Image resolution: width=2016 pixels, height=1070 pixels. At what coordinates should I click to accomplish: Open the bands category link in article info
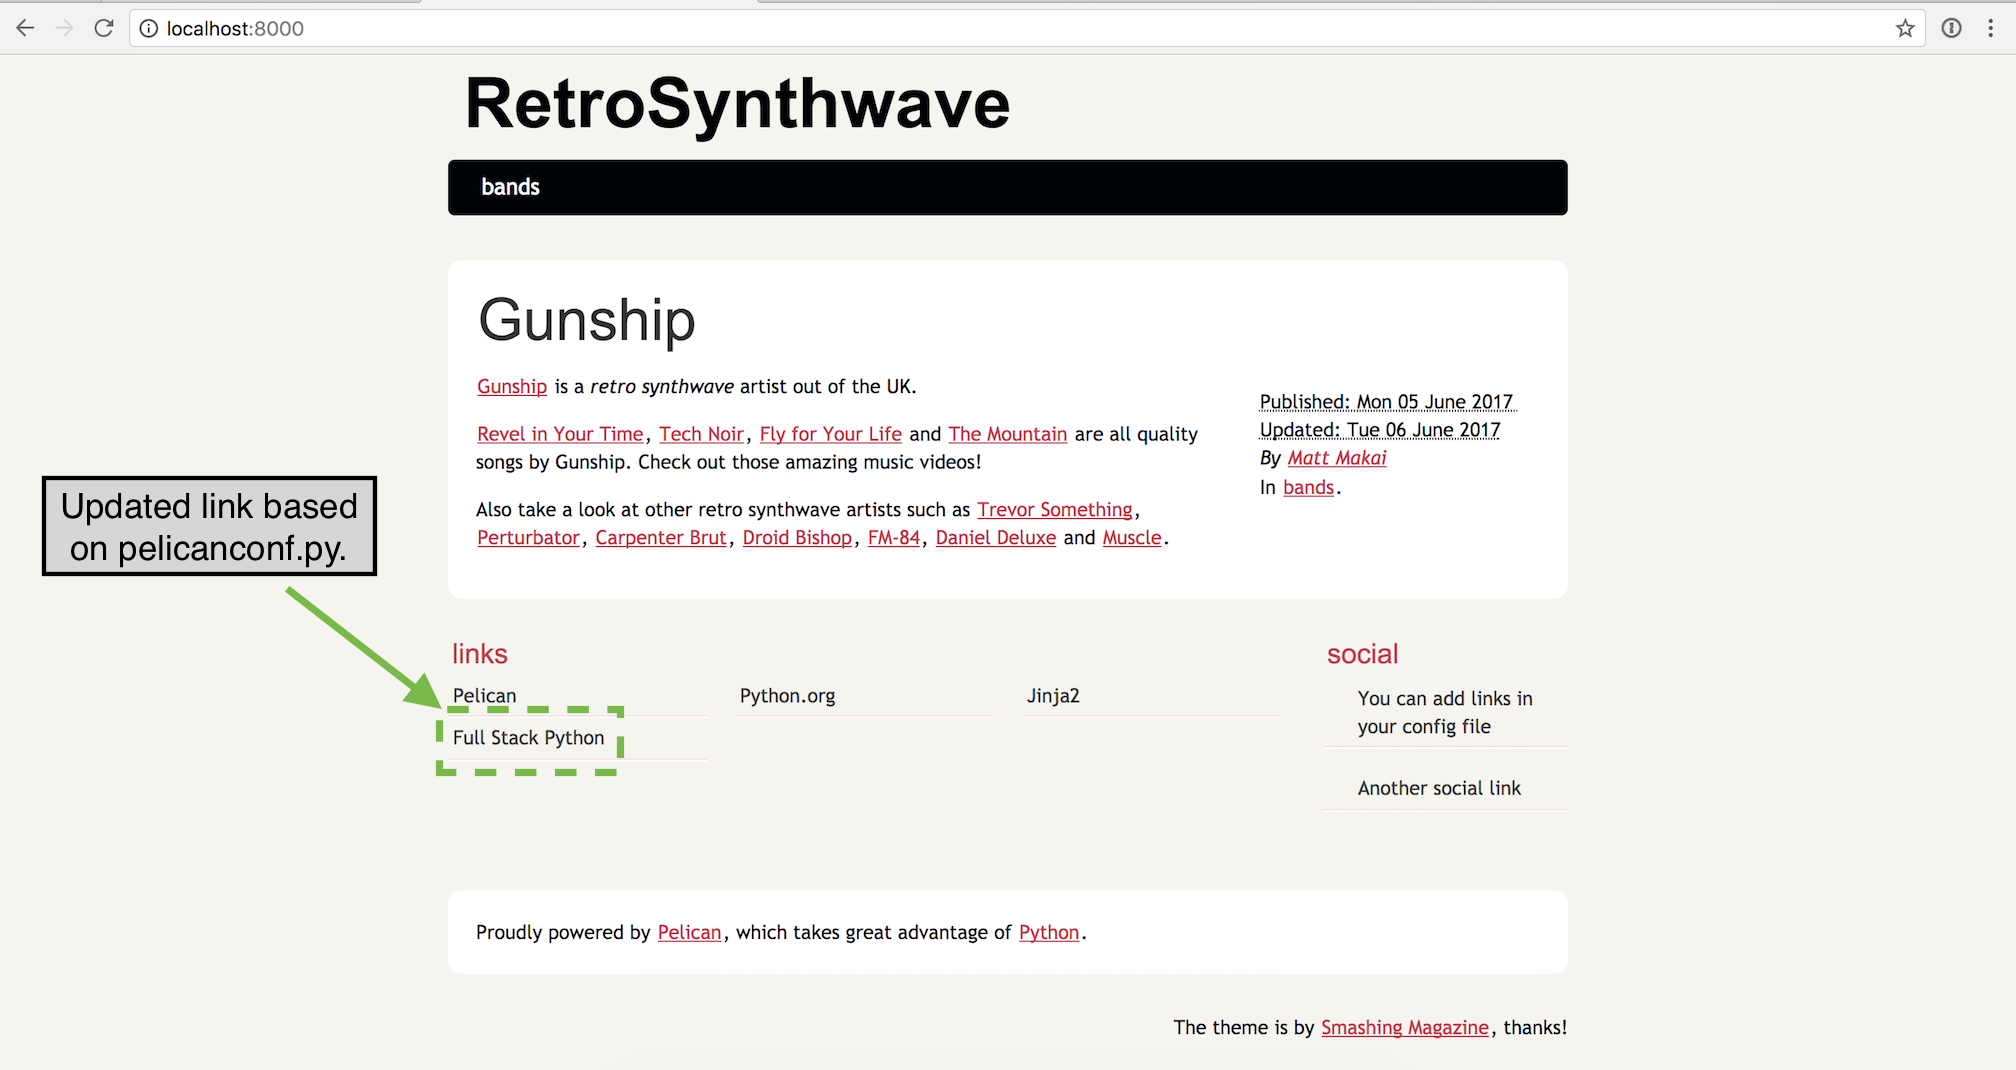pyautogui.click(x=1309, y=488)
